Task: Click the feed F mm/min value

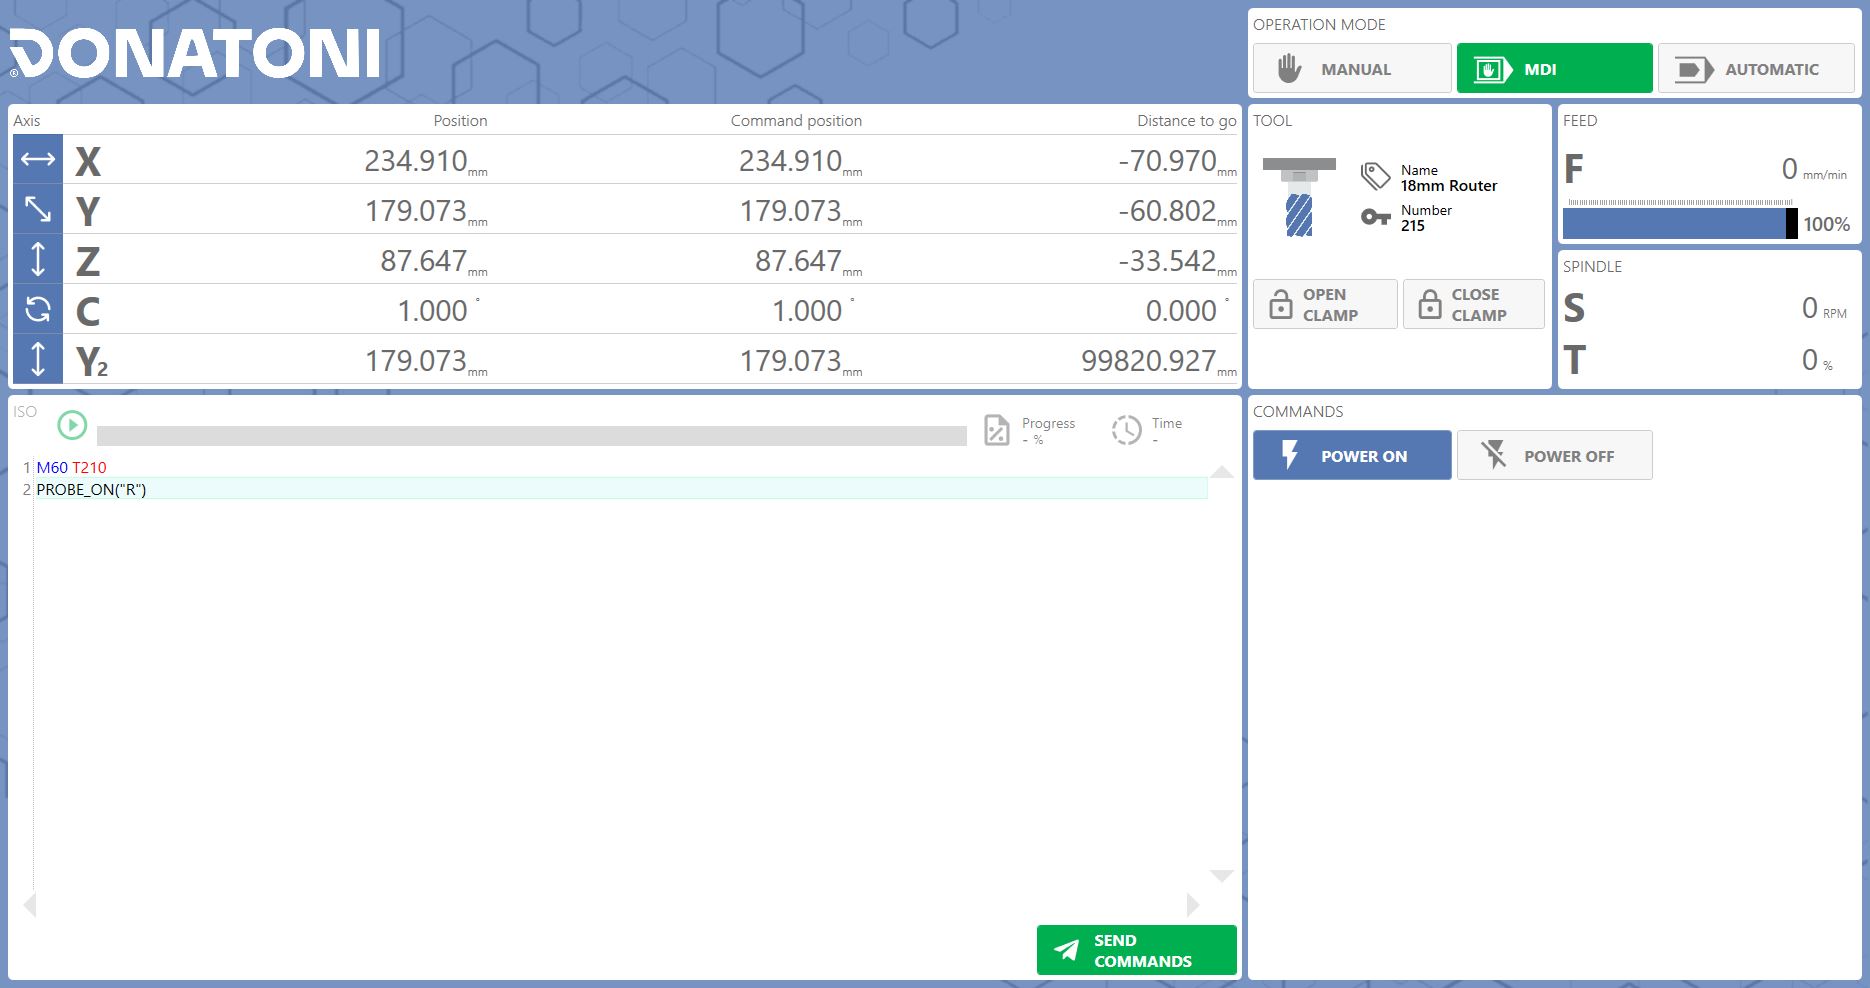Action: pos(1789,168)
